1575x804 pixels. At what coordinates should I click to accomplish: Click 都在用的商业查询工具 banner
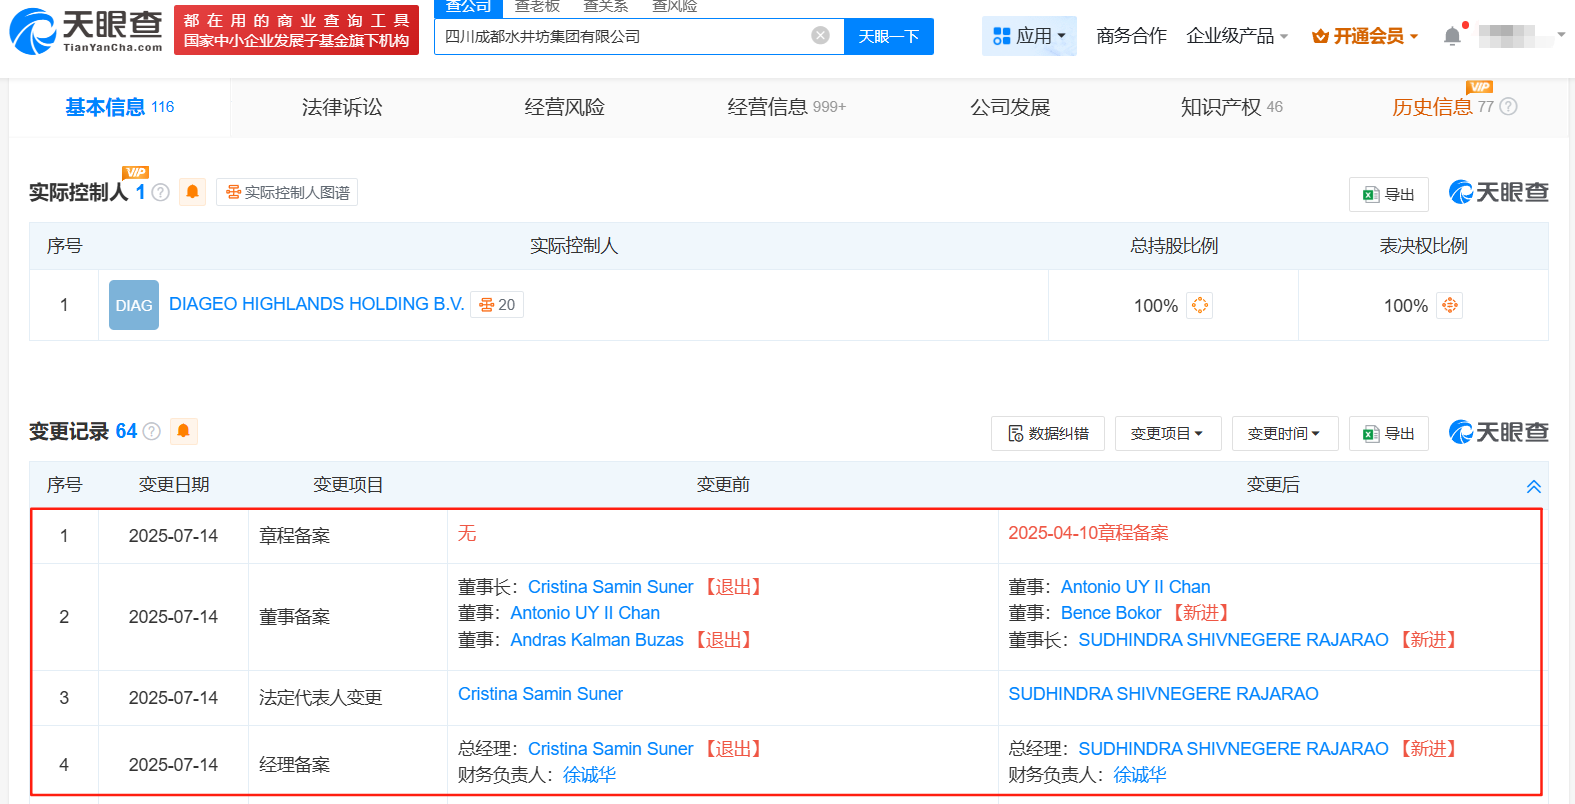pyautogui.click(x=296, y=30)
